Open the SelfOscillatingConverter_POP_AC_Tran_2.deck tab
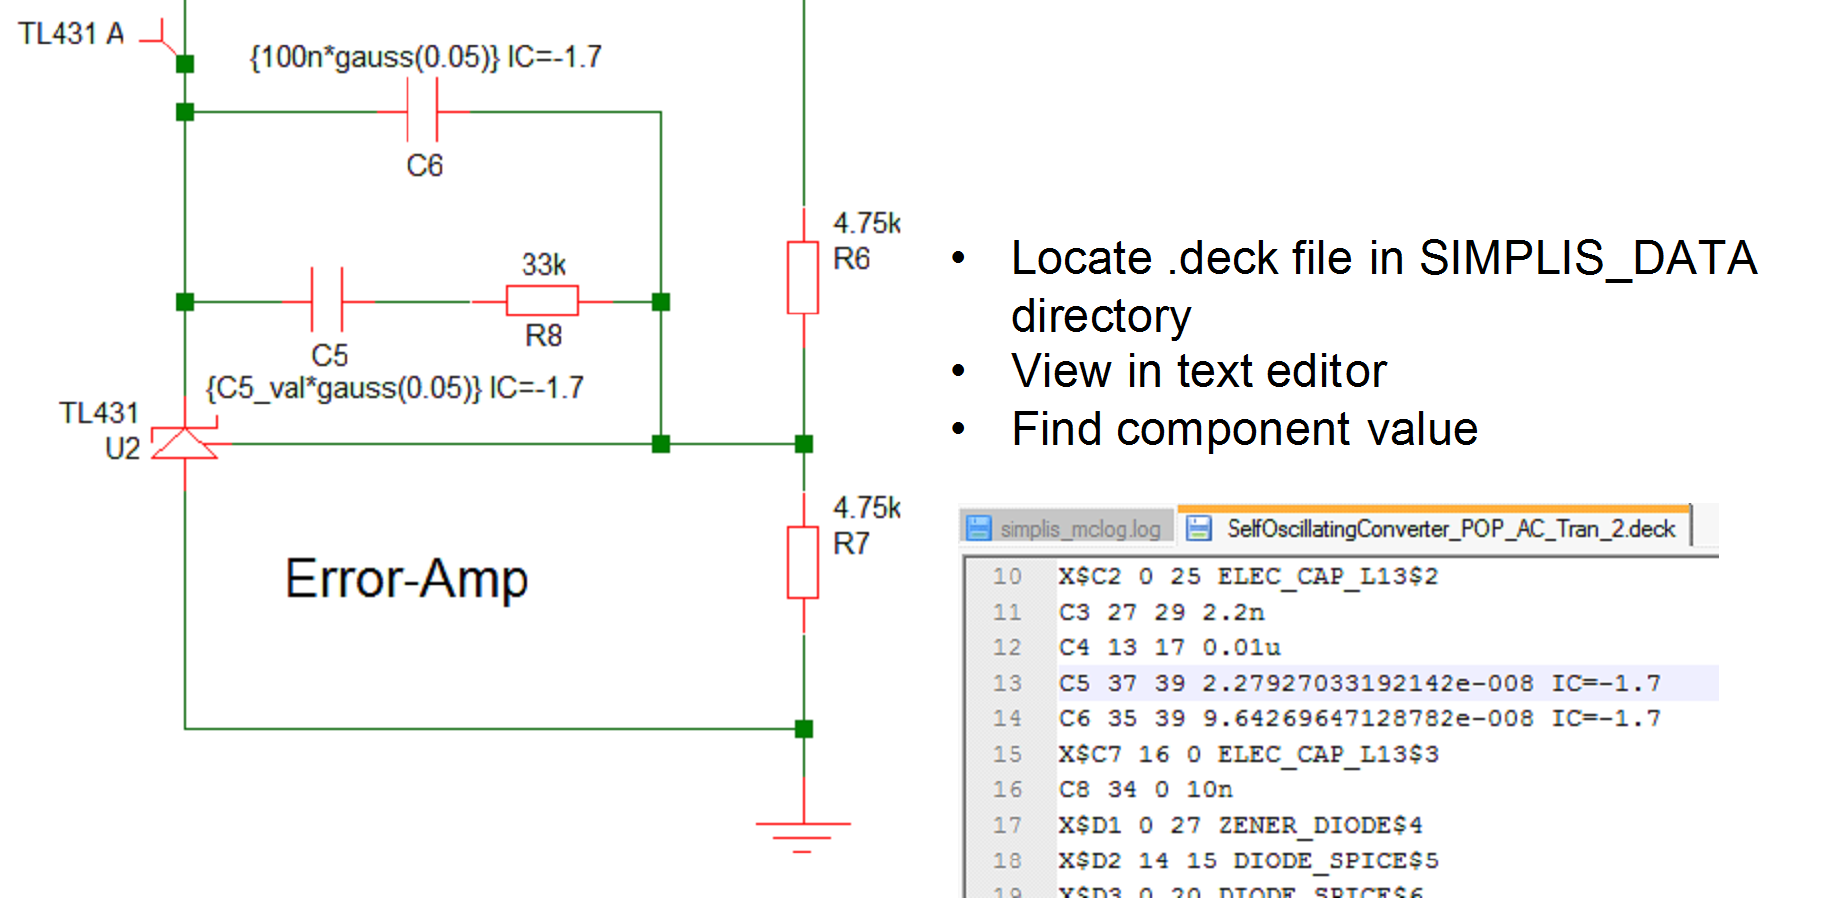 tap(1450, 529)
